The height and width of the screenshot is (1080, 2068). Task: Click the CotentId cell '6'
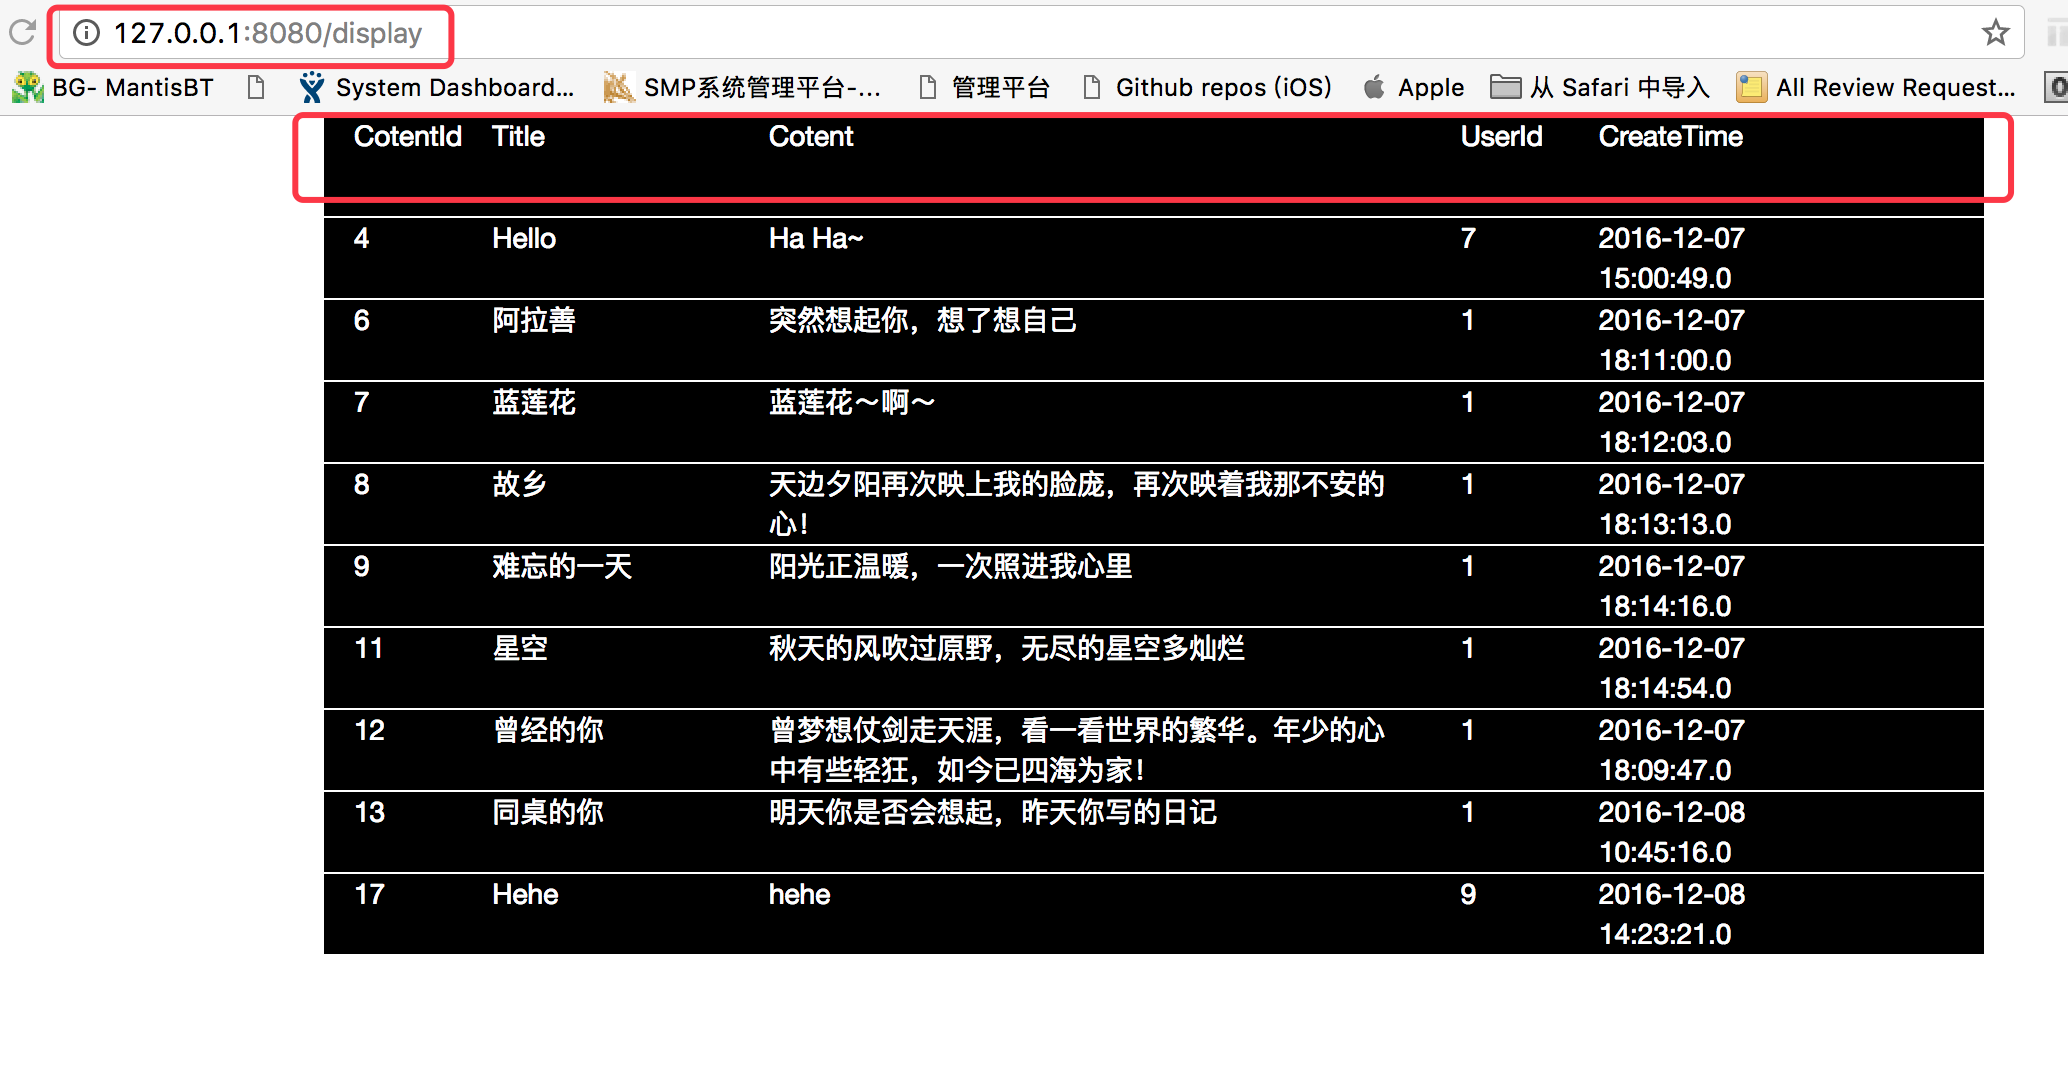pos(361,320)
